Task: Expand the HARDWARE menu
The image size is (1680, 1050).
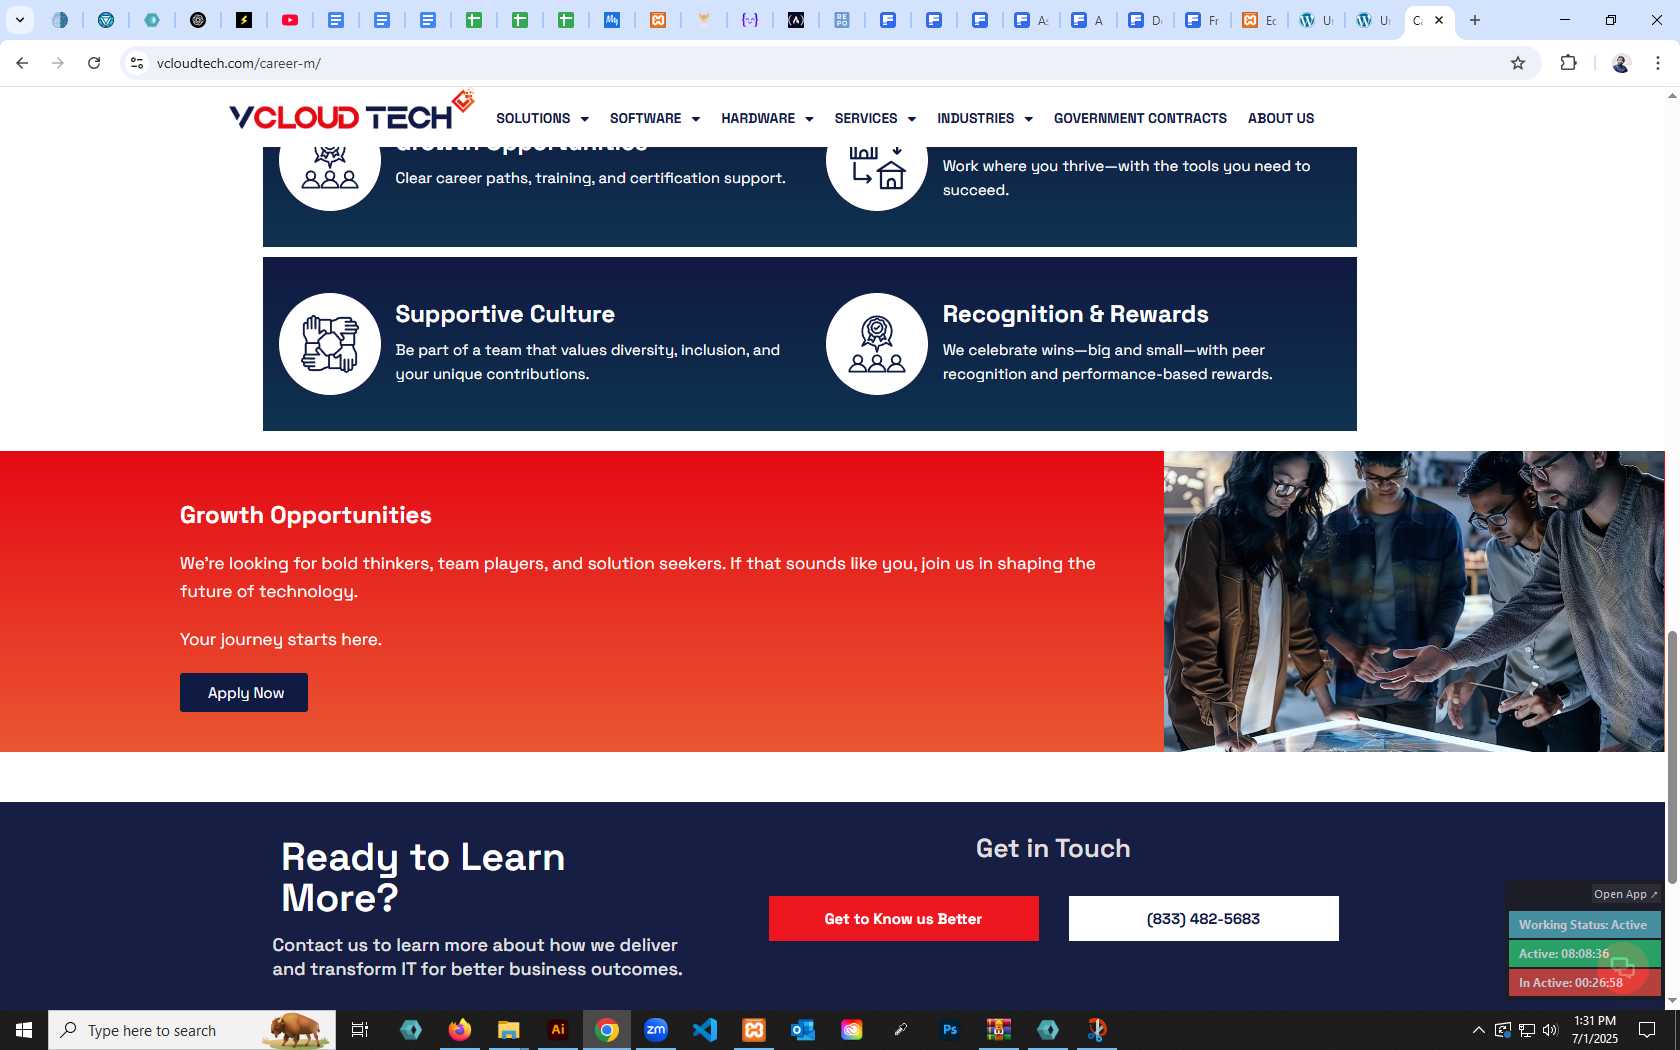Action: pyautogui.click(x=767, y=118)
